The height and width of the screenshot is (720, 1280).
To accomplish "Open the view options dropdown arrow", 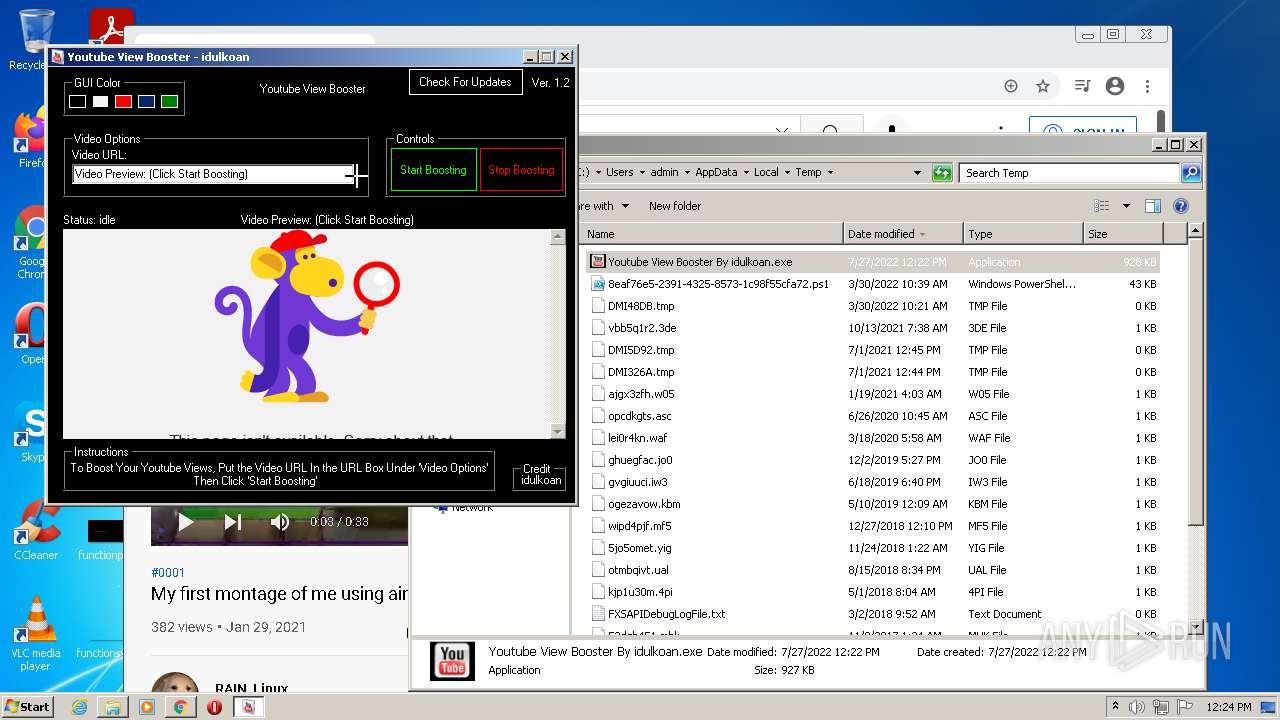I will (1126, 206).
